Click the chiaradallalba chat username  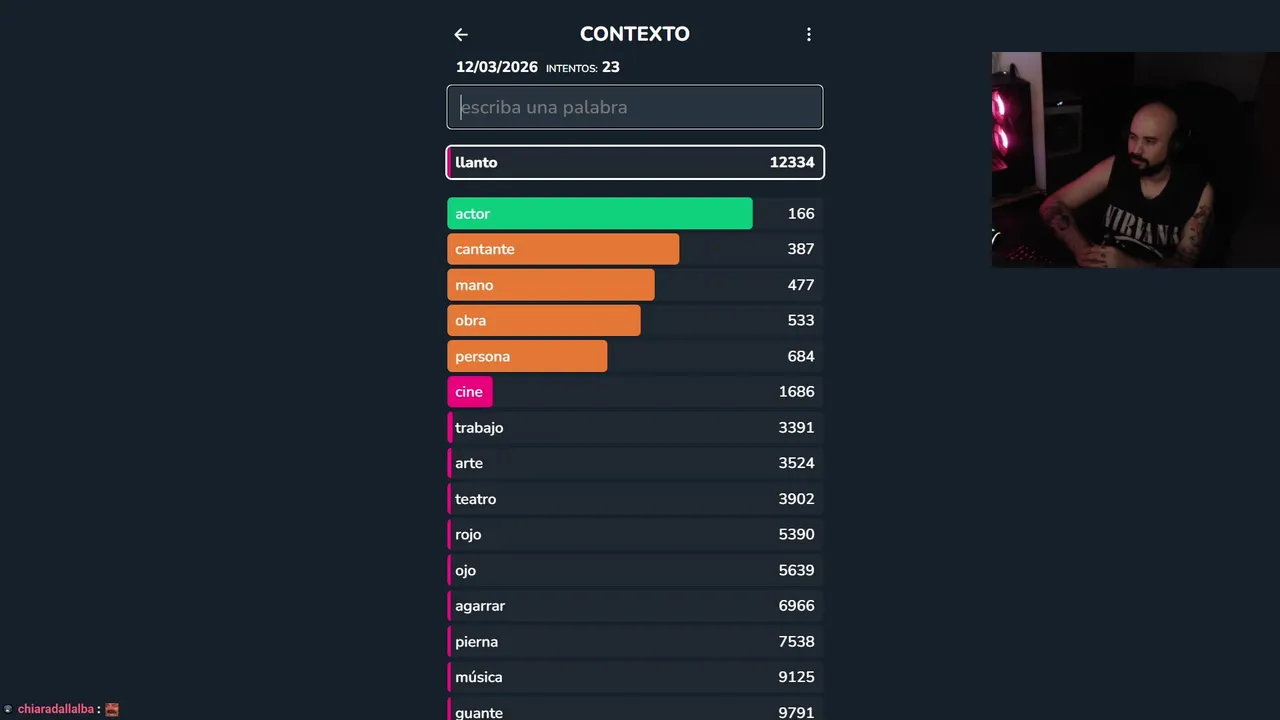[x=56, y=709]
